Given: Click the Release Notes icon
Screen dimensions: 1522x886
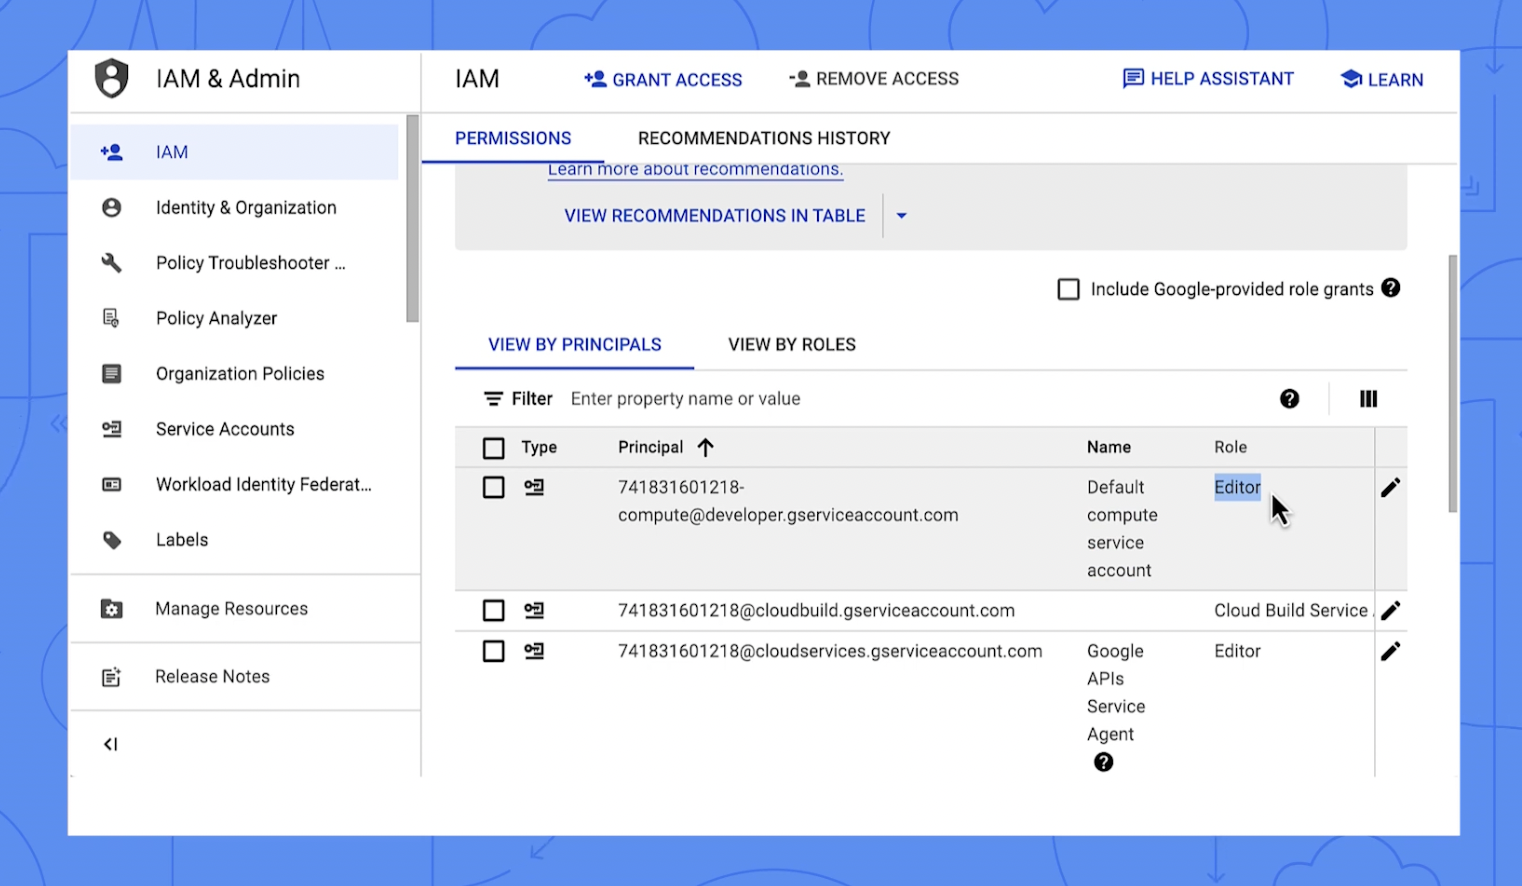Looking at the screenshot, I should 112,677.
